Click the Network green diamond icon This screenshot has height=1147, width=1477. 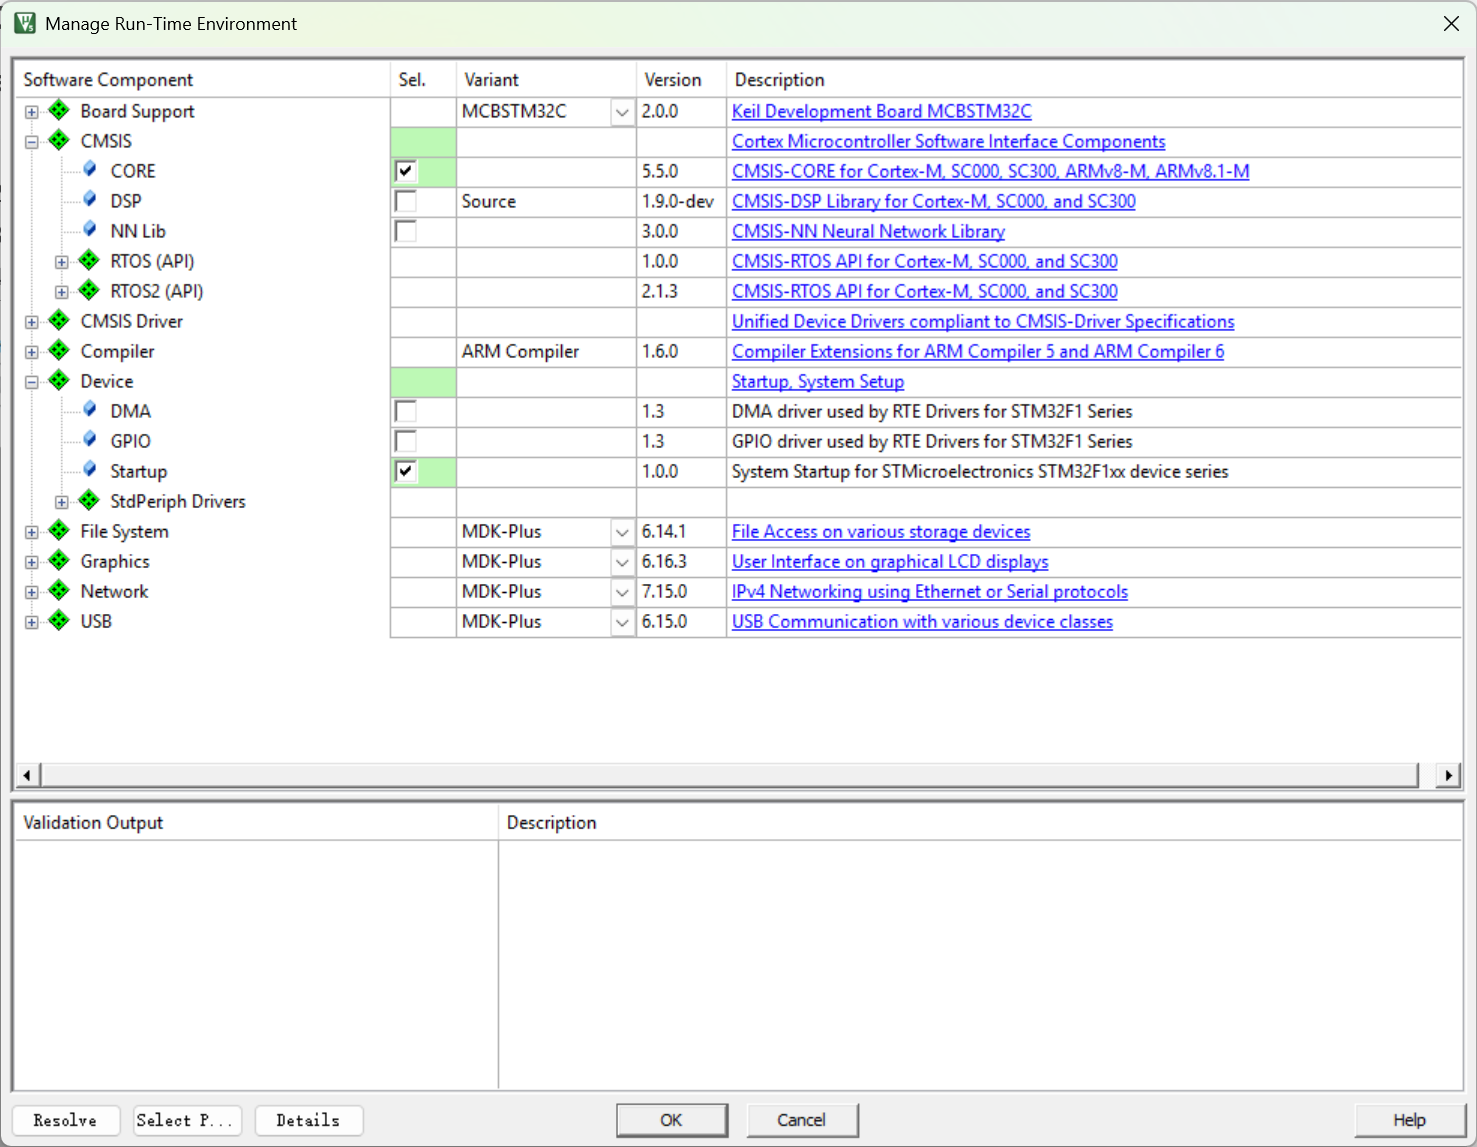[x=60, y=590]
